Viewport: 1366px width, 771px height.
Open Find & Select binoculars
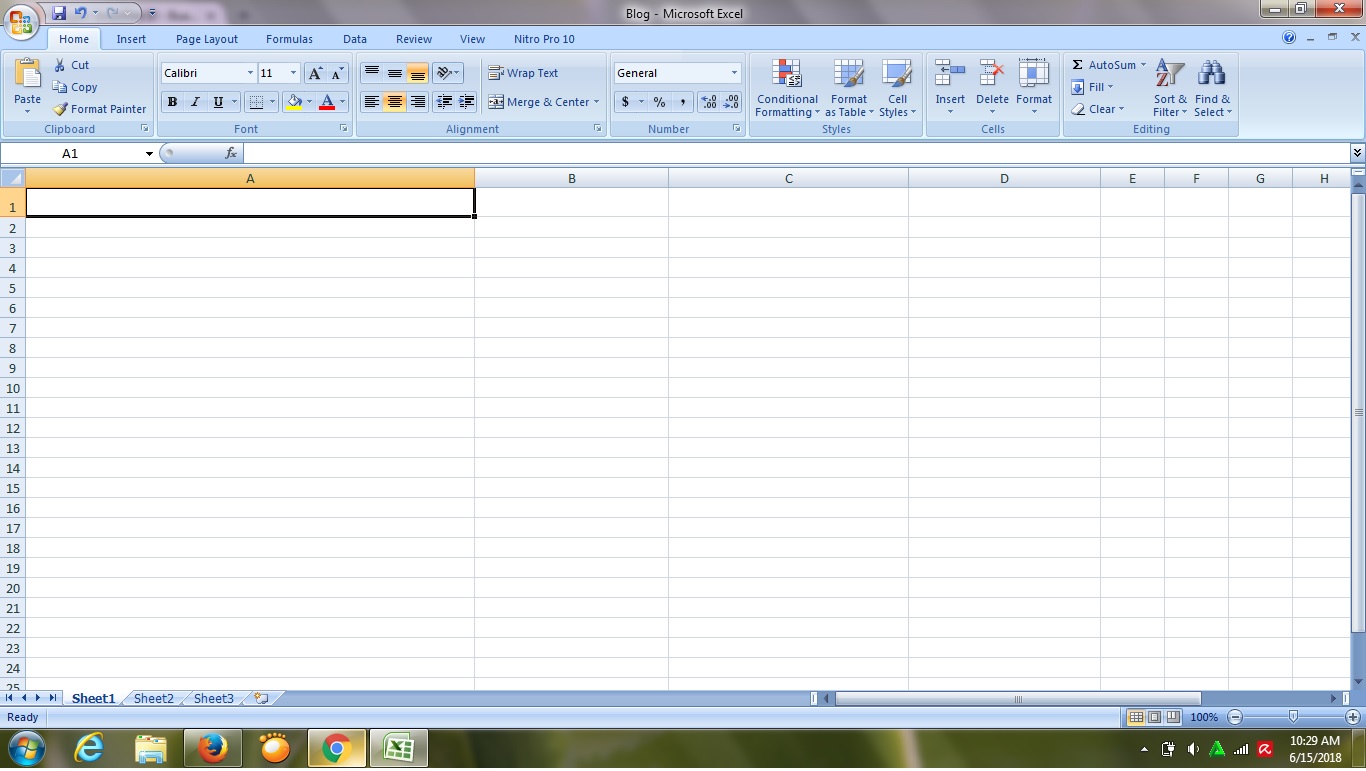coord(1212,88)
